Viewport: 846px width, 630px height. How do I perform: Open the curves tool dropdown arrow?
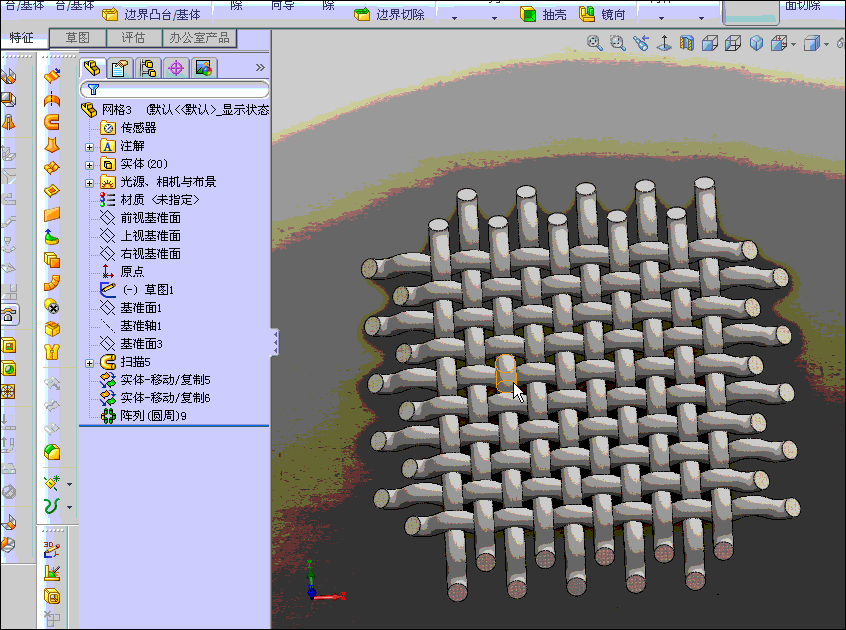[69, 508]
